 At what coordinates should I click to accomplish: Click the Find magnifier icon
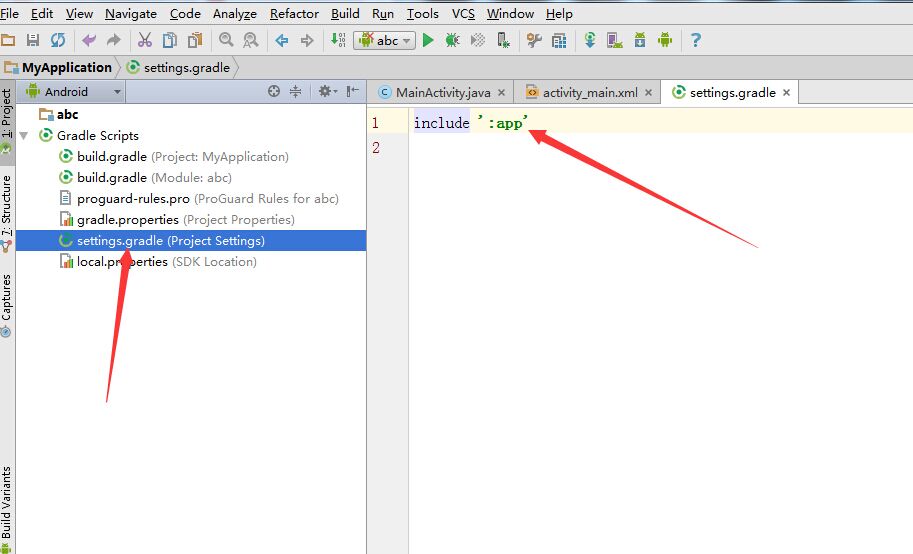pos(226,40)
